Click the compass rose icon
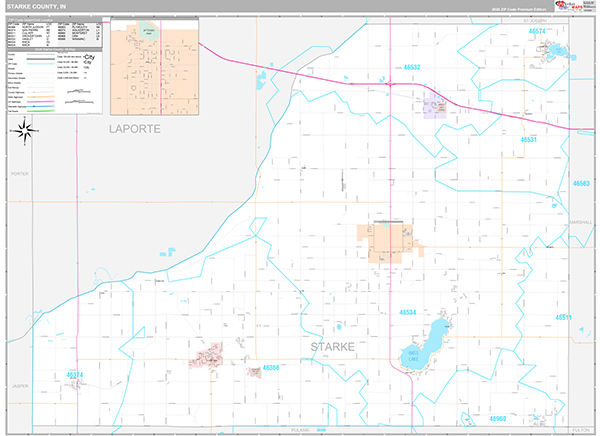Image resolution: width=600 pixels, height=436 pixels. (x=25, y=131)
